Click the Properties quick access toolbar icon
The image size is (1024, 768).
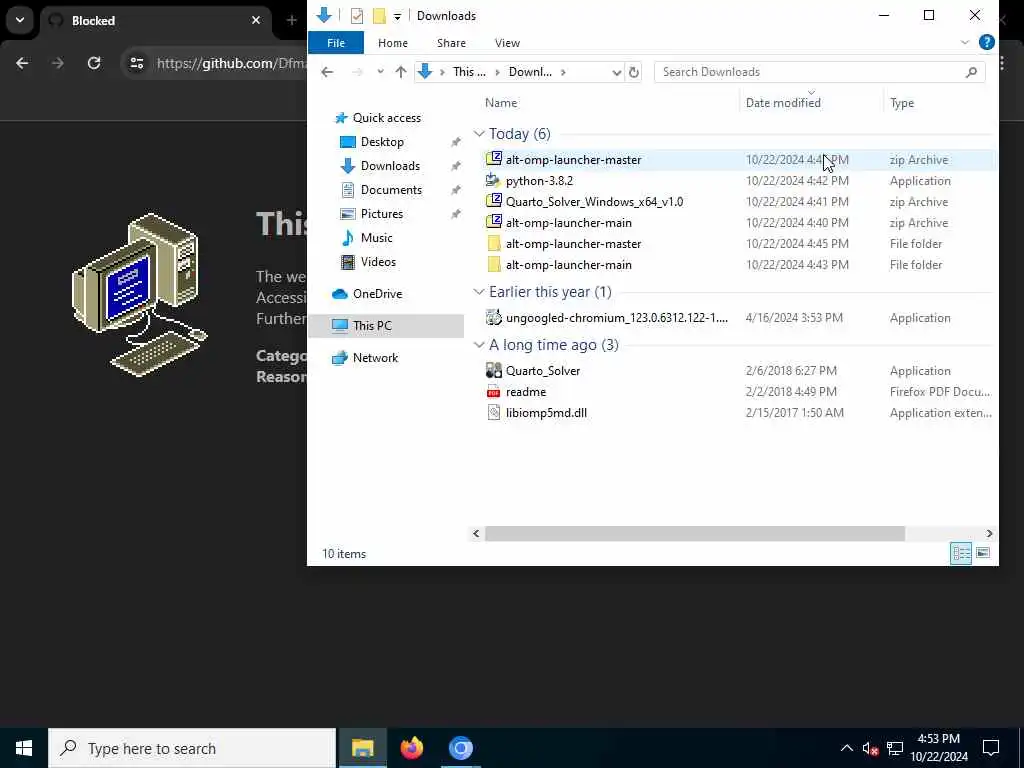pyautogui.click(x=357, y=16)
